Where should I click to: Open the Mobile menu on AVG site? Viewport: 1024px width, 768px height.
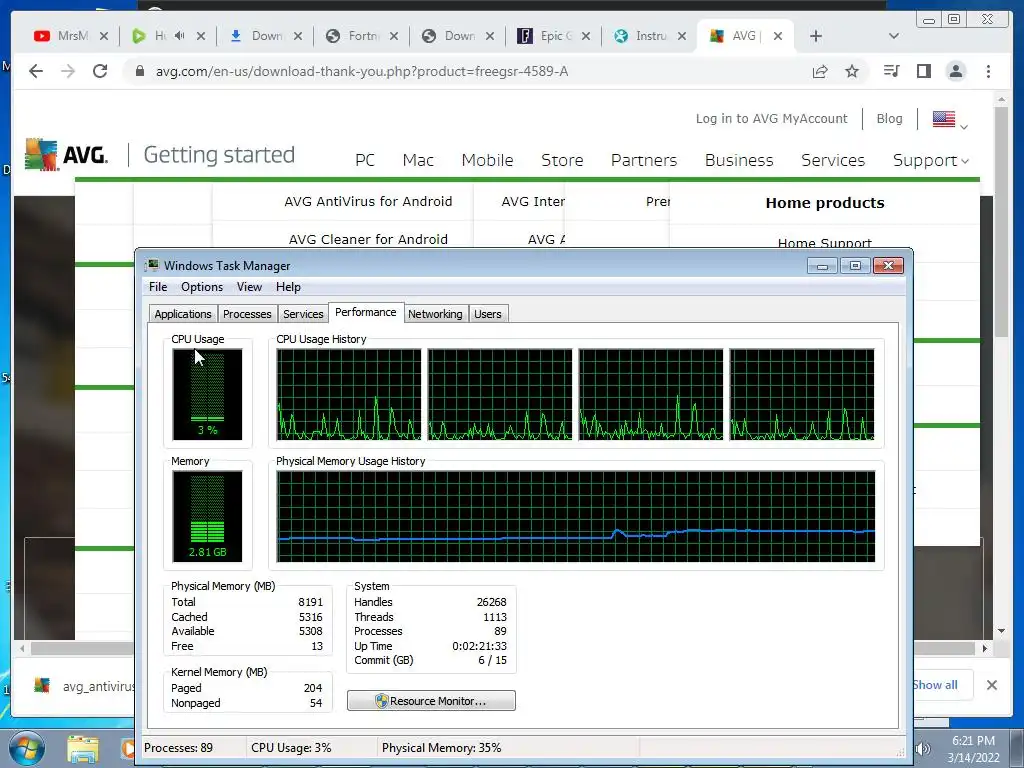[x=487, y=161]
